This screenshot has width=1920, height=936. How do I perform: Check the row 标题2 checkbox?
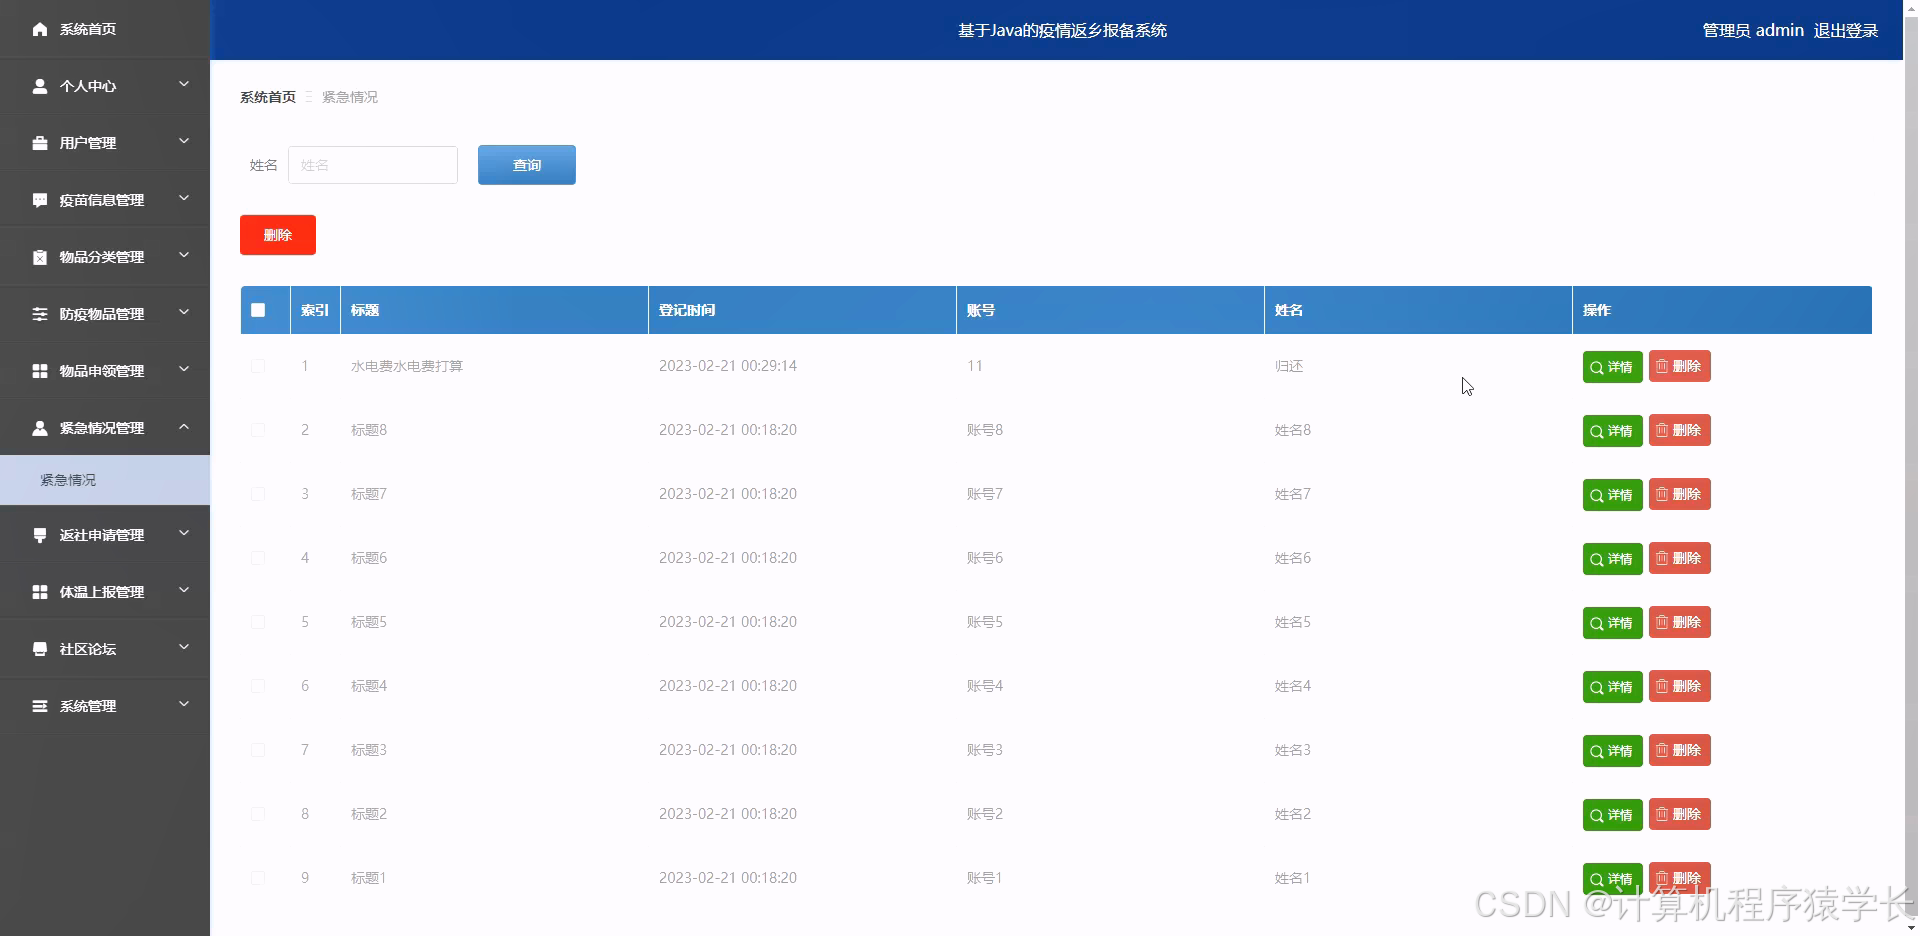click(258, 814)
